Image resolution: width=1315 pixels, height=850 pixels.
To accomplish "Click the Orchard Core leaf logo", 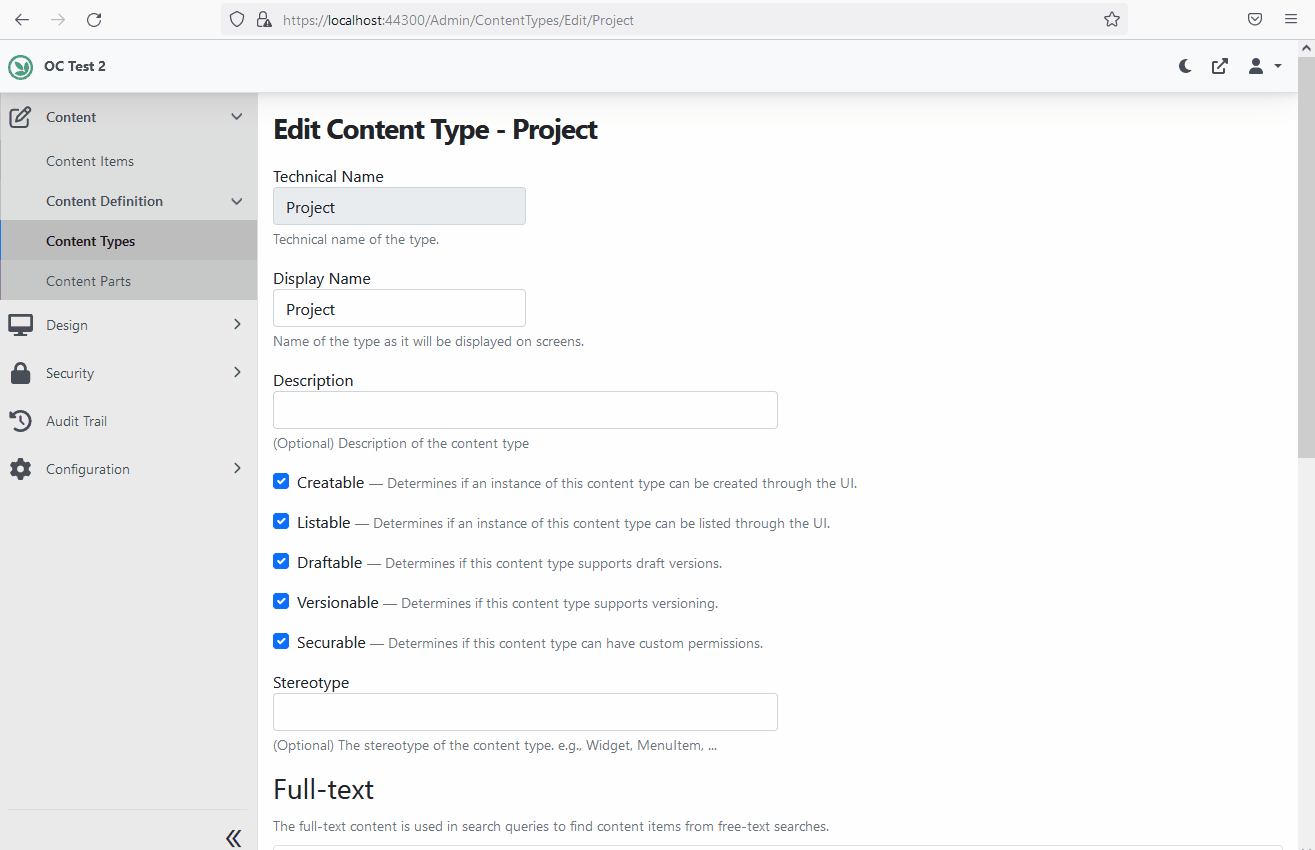I will point(20,67).
